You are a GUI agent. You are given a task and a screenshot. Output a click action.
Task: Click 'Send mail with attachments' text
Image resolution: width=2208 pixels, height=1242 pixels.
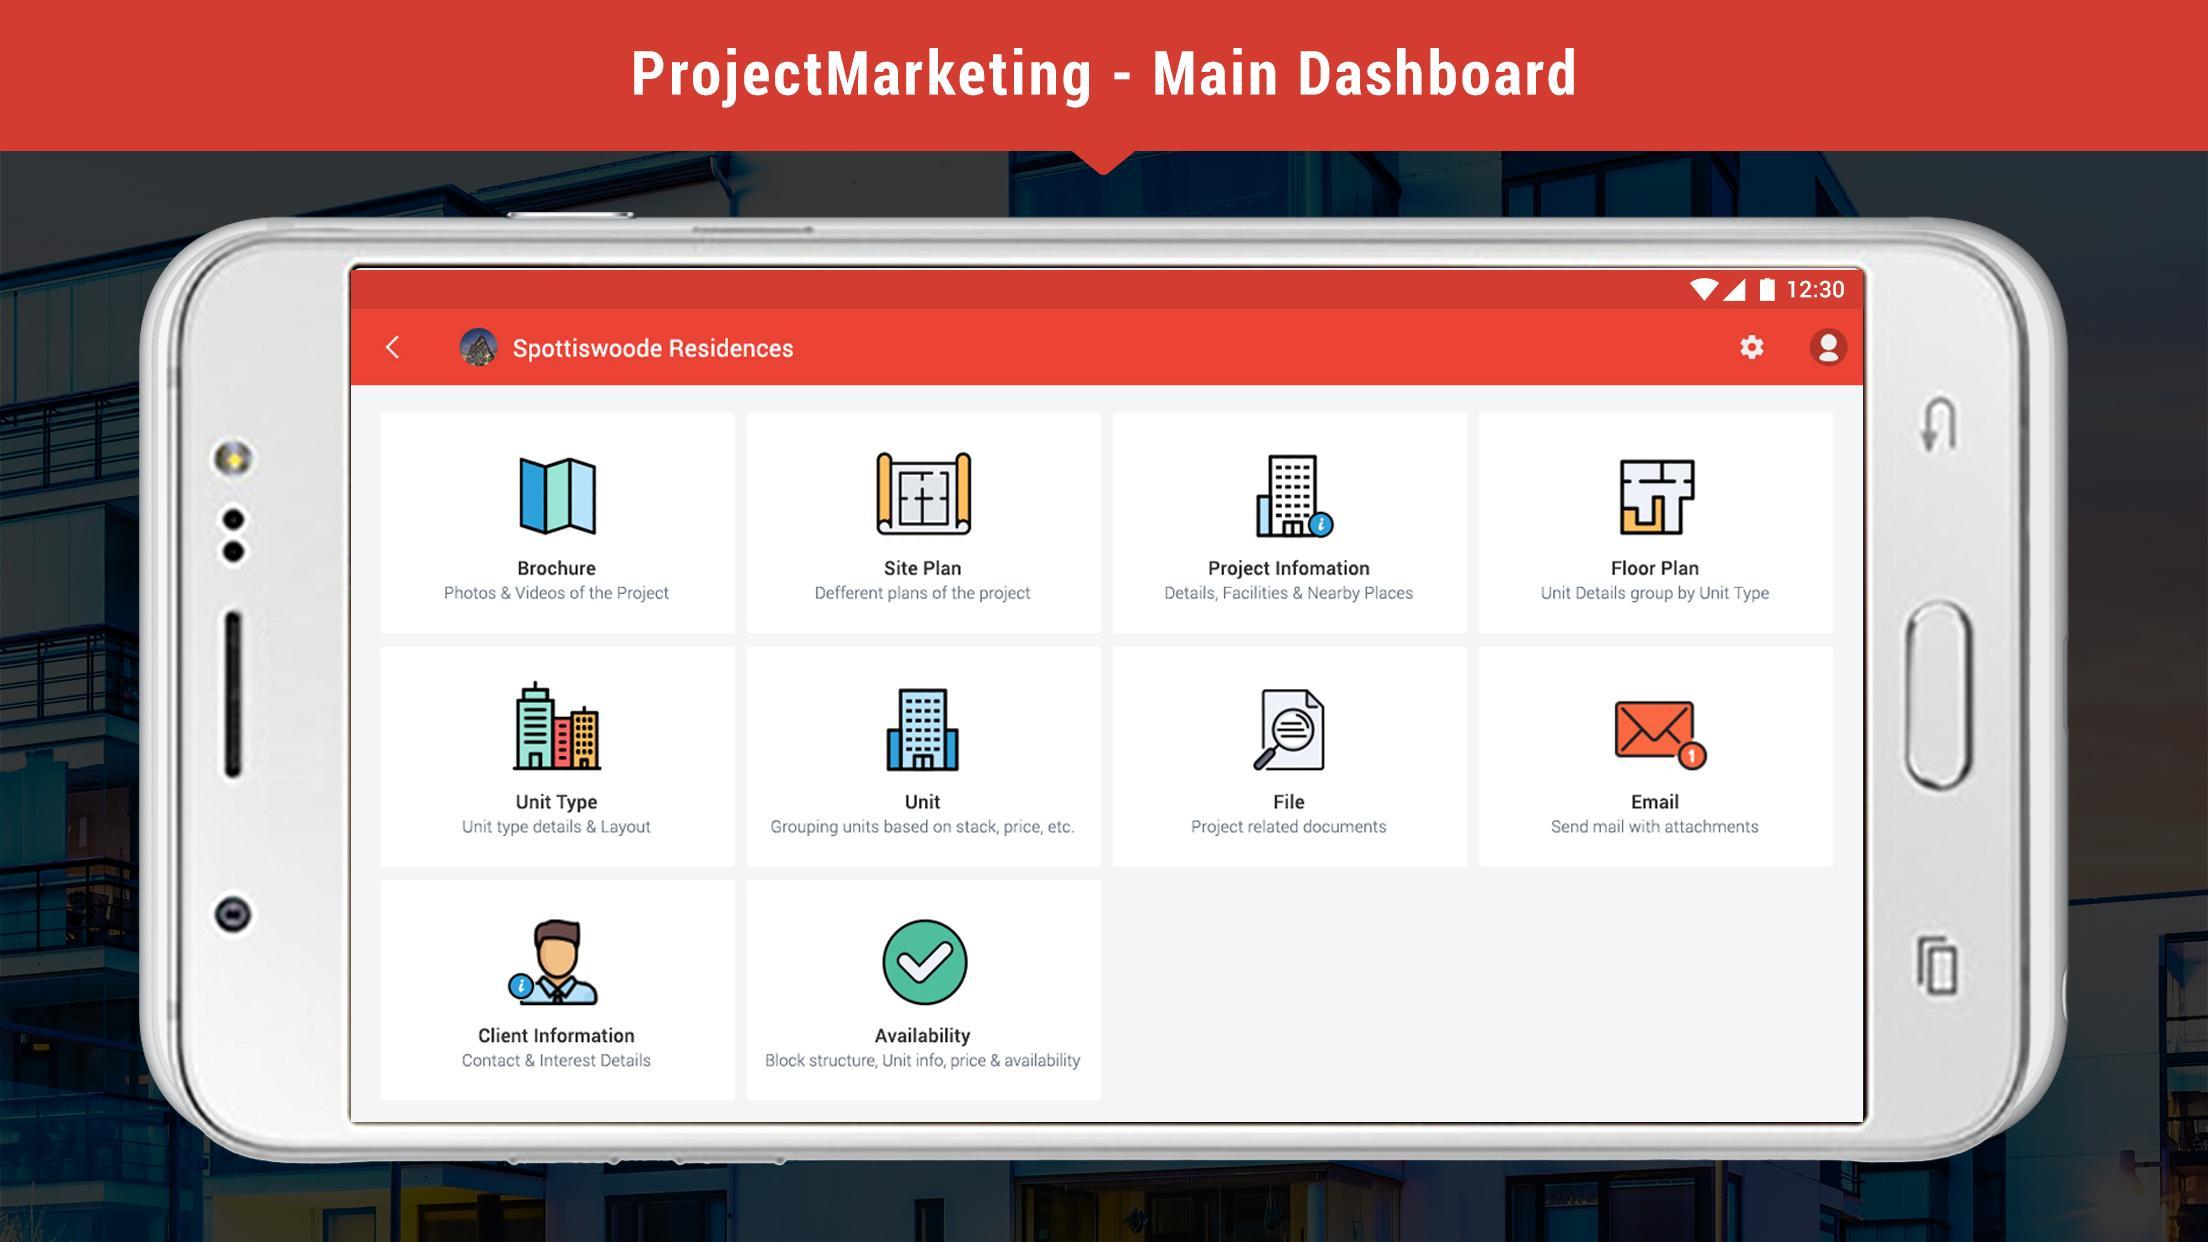click(x=1654, y=827)
